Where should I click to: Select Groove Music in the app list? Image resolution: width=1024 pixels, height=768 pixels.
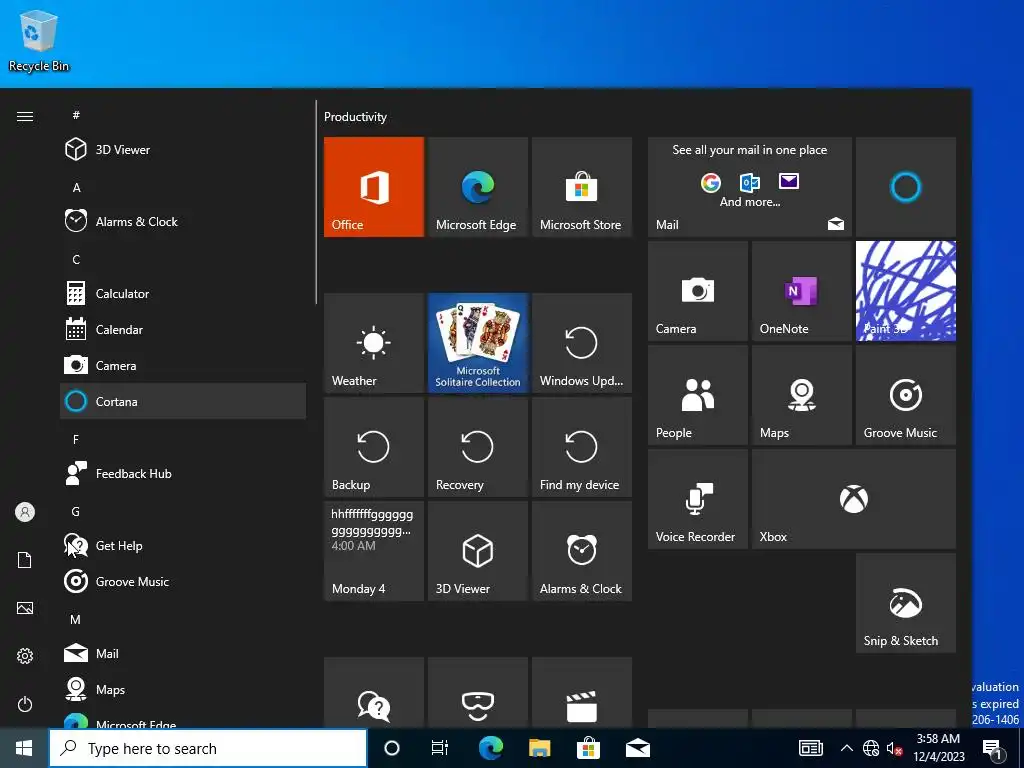[x=183, y=581]
